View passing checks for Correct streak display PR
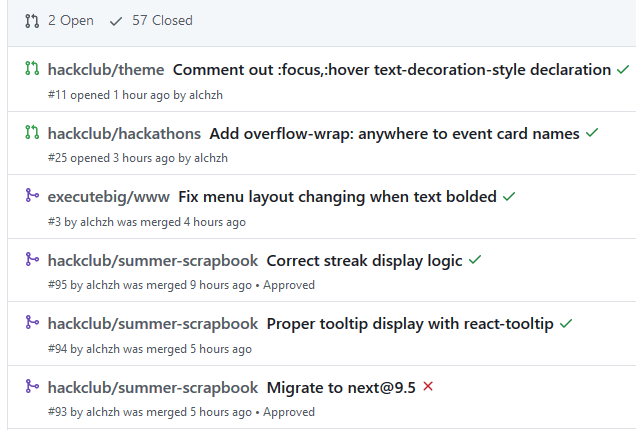The height and width of the screenshot is (430, 636). point(475,260)
